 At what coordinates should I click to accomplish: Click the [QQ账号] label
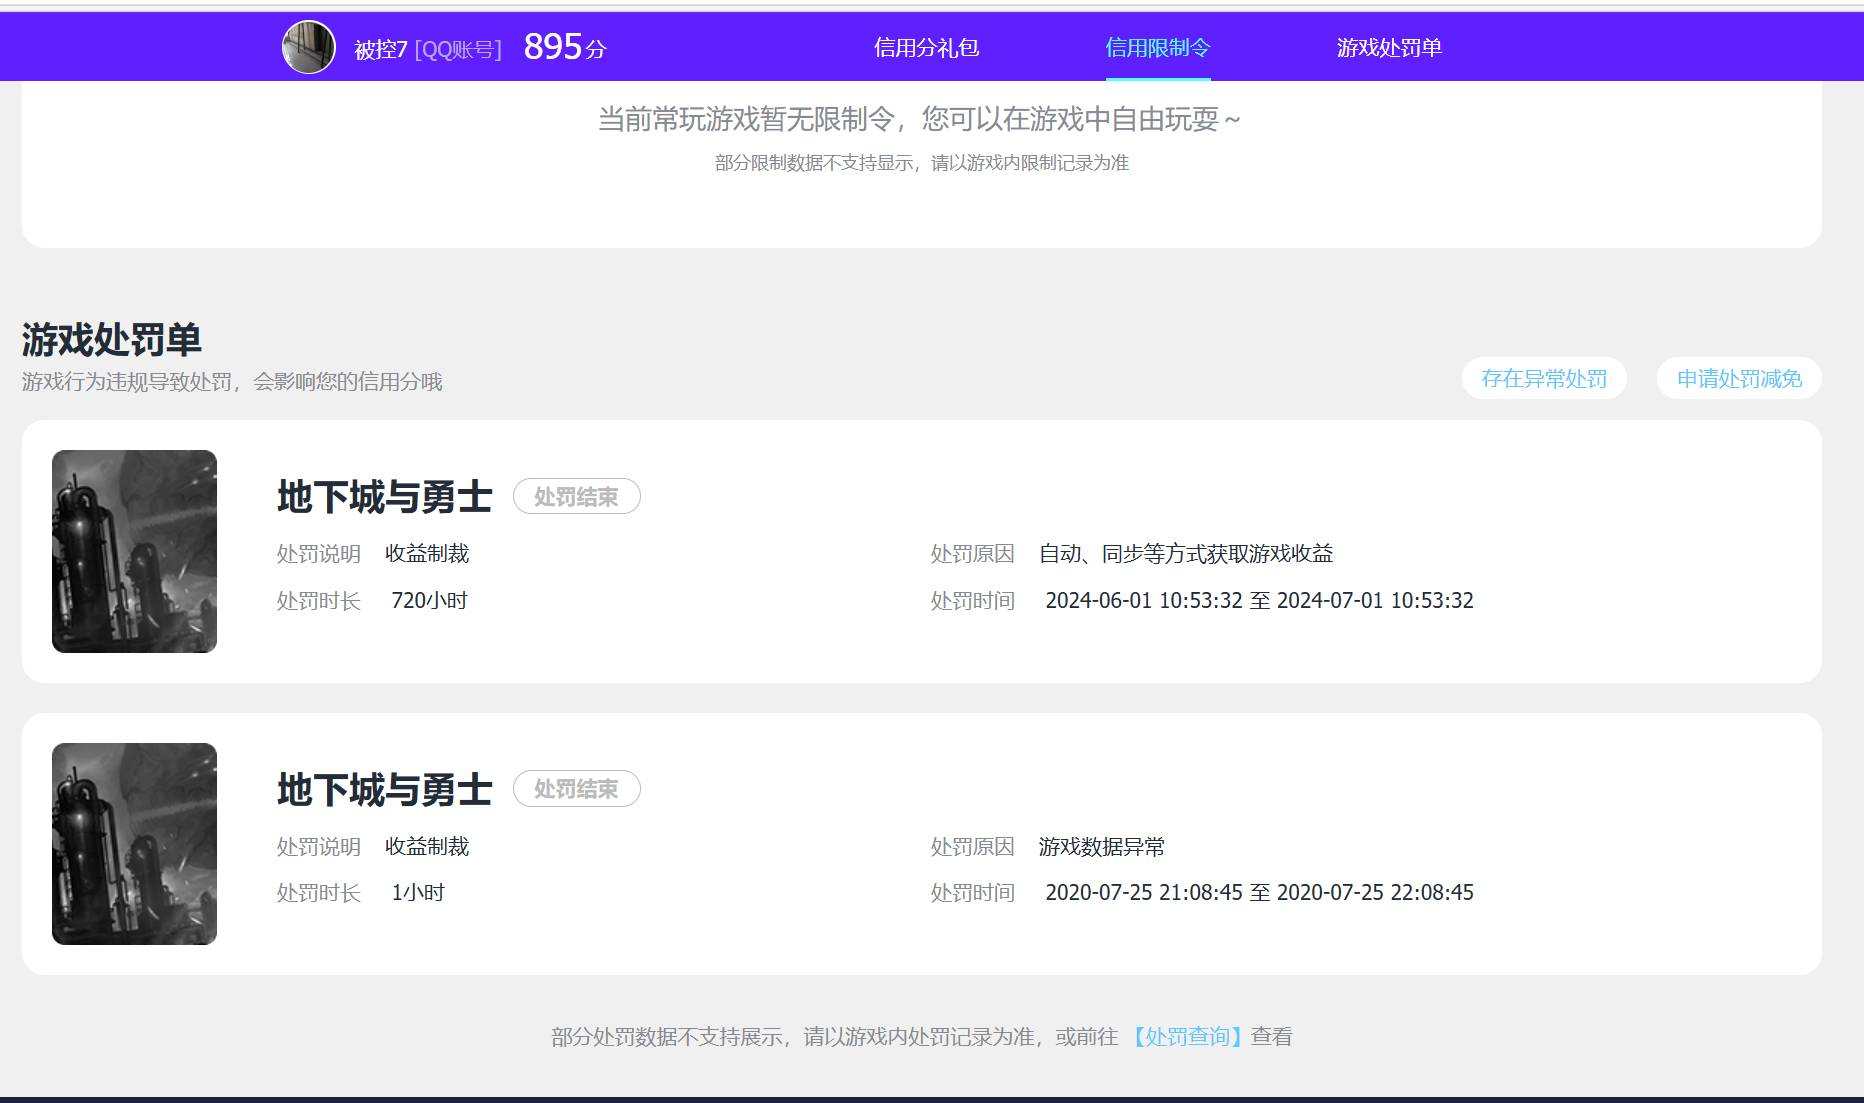point(458,49)
